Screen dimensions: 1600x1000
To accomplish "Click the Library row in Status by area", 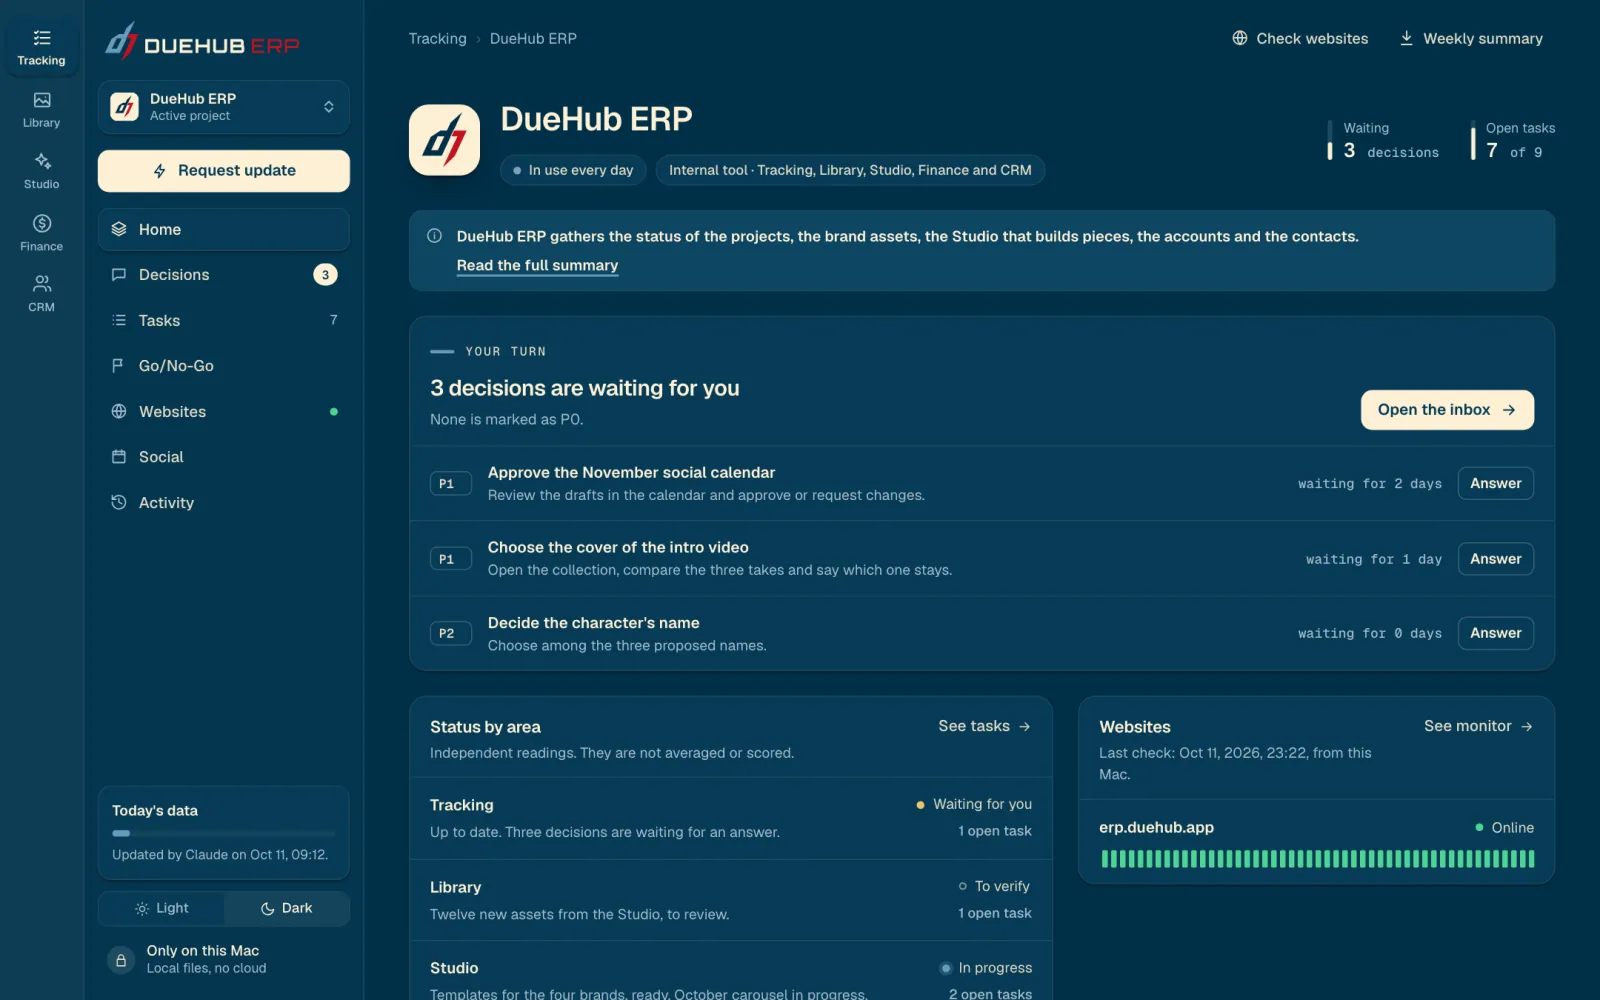I will [x=731, y=900].
